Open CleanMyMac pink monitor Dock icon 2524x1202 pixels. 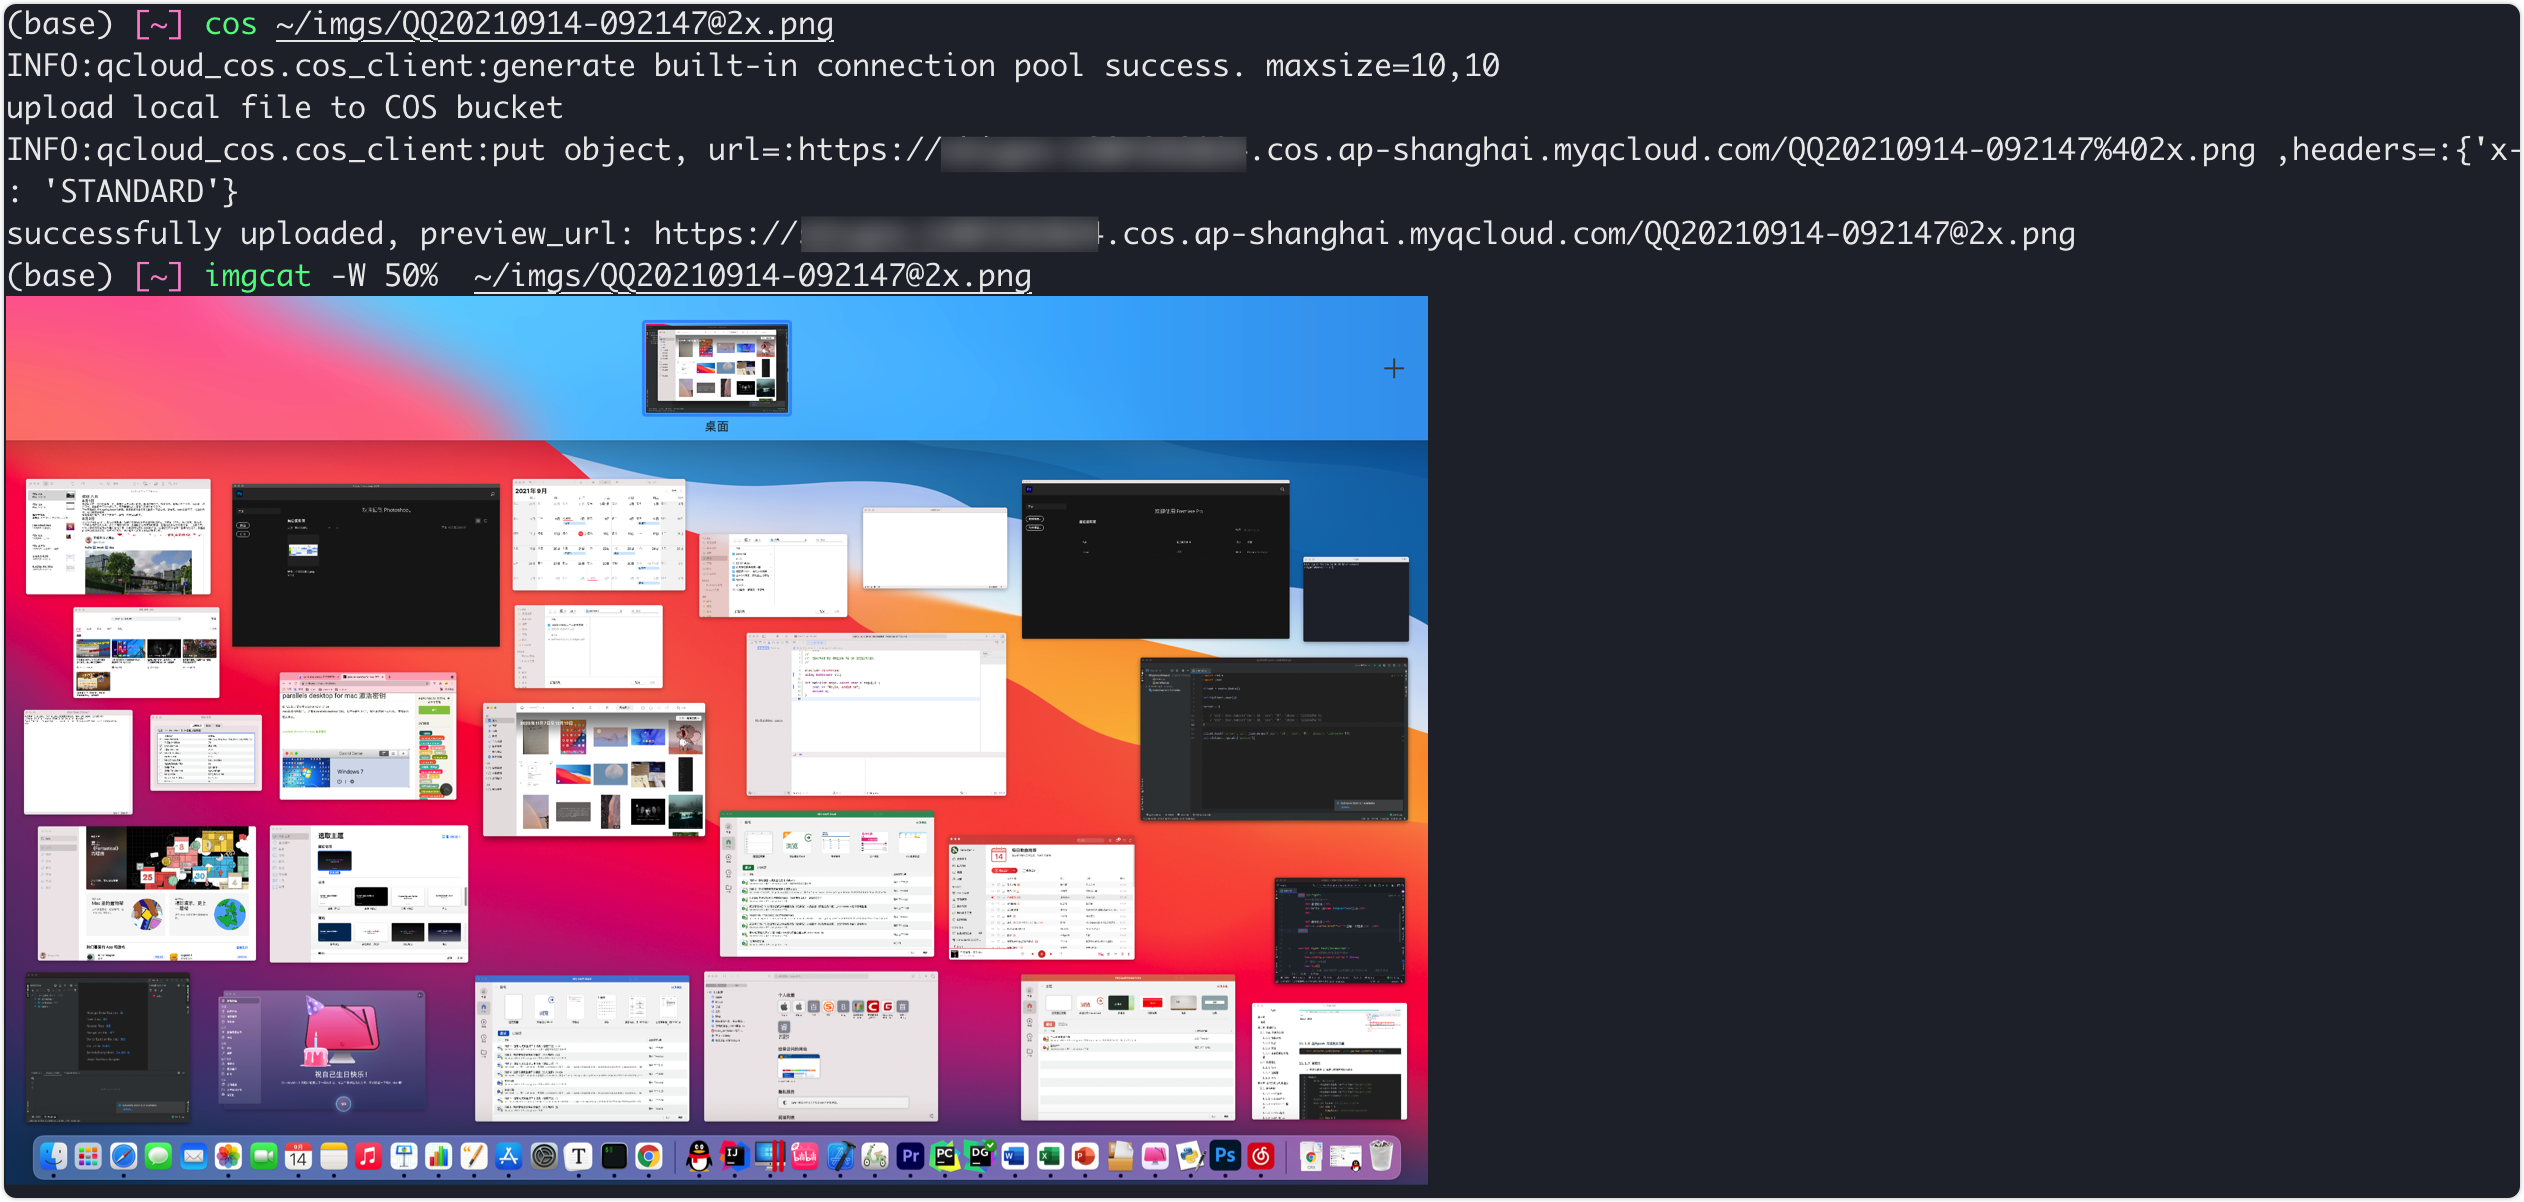click(x=1155, y=1157)
